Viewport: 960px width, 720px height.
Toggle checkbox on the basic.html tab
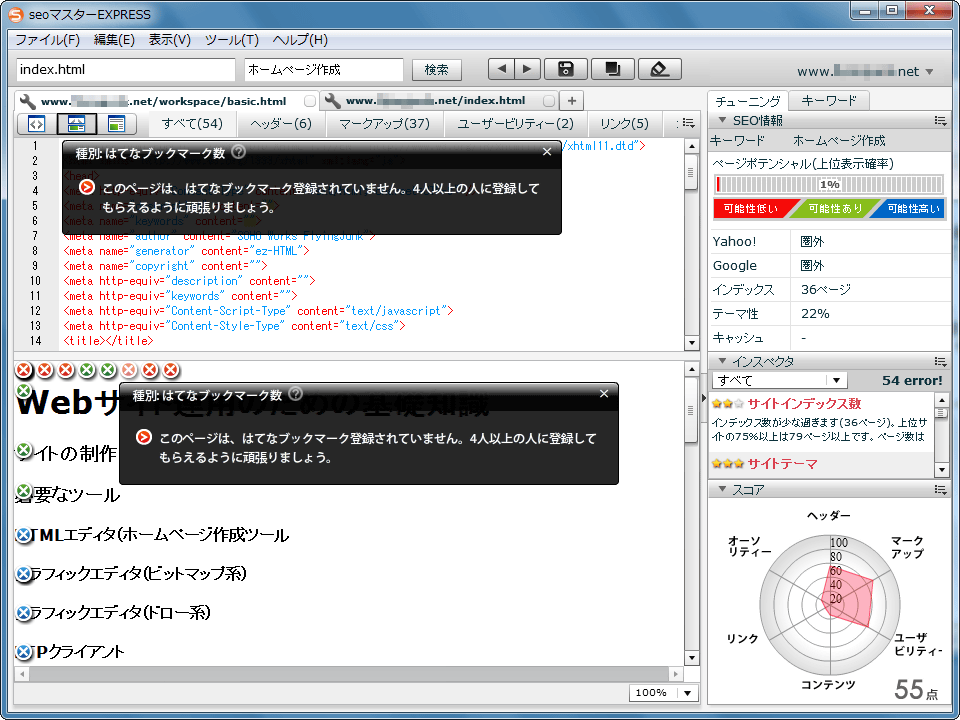coord(310,101)
